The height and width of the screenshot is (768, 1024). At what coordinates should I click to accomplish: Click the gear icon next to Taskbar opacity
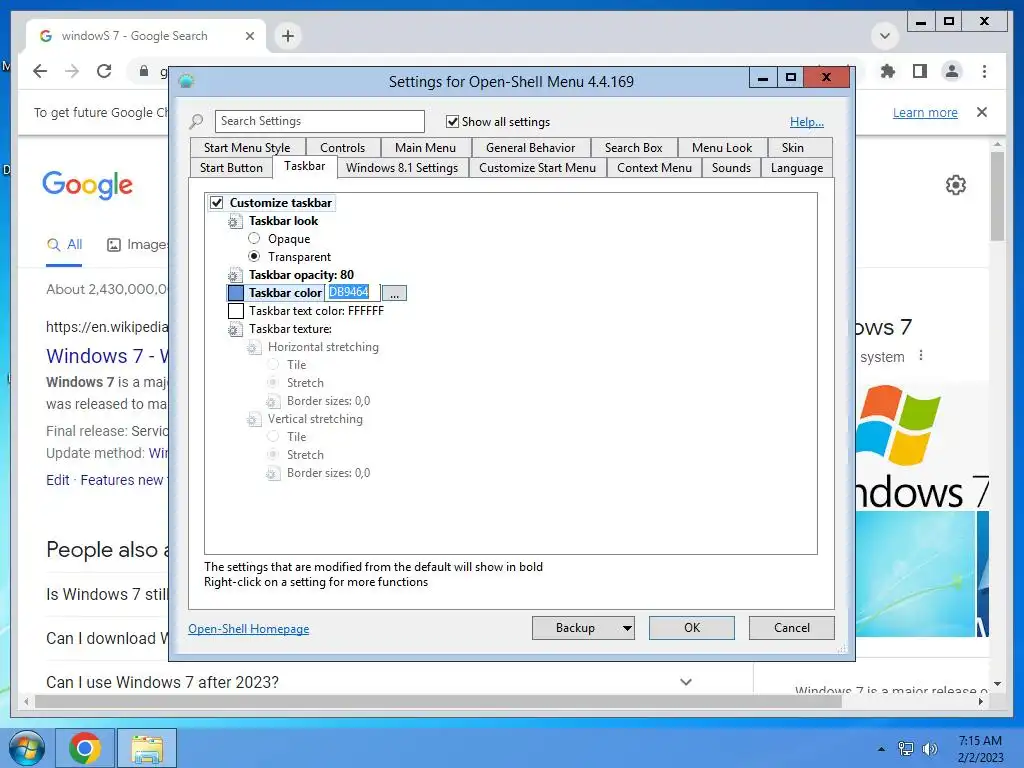click(x=234, y=275)
